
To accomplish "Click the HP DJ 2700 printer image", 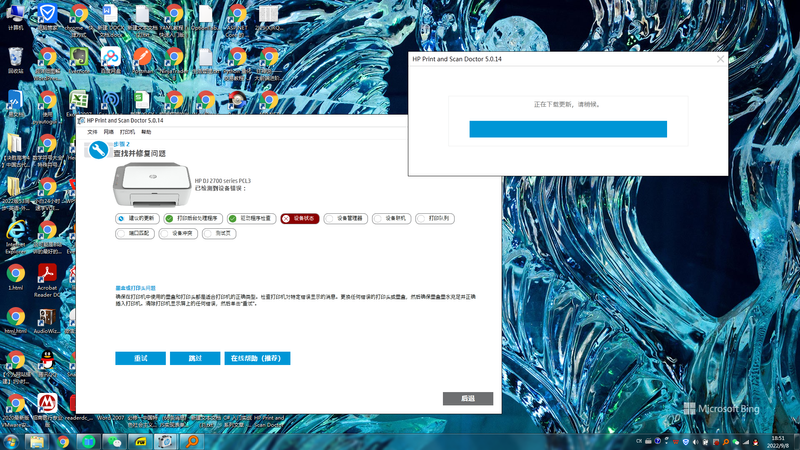I will click(x=152, y=184).
